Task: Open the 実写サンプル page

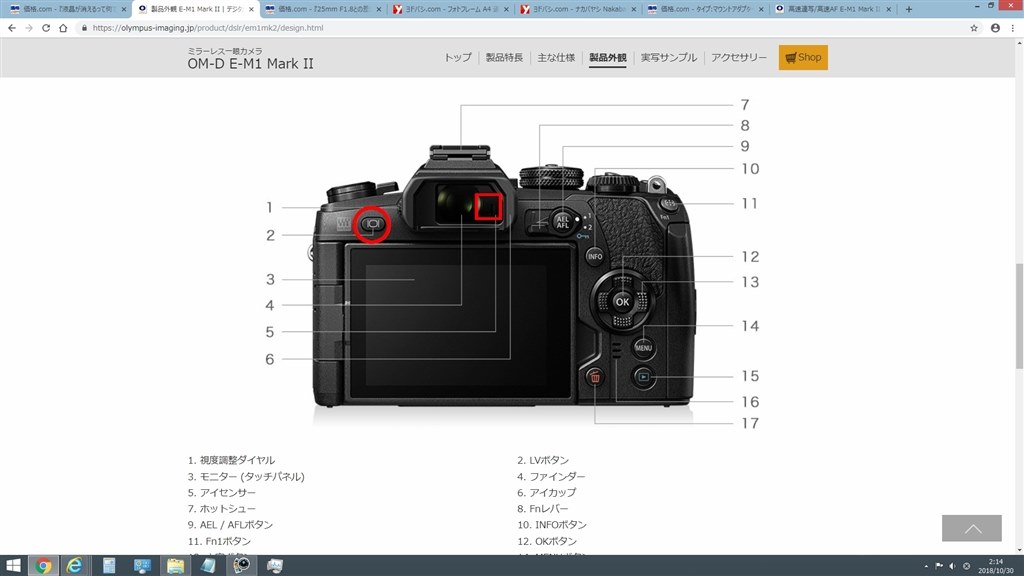Action: [x=669, y=57]
